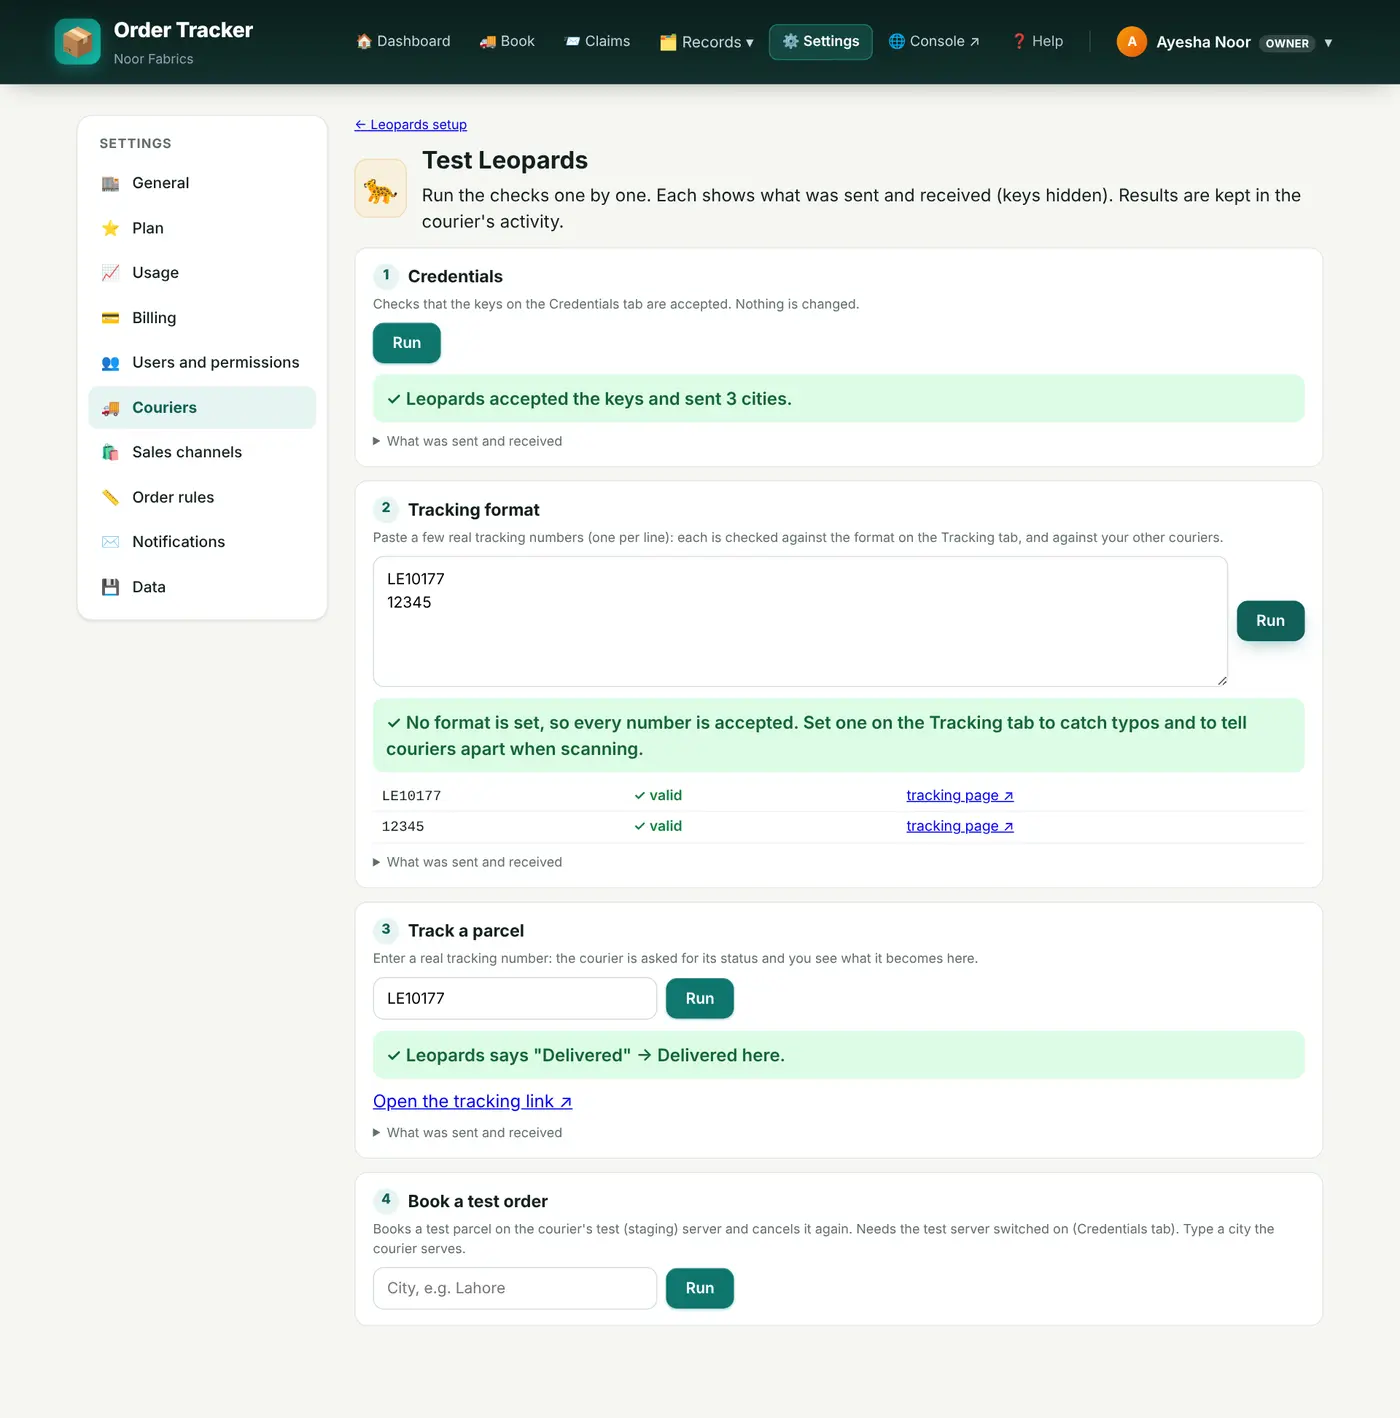Click the Leopards courier leopard icon
This screenshot has height=1418, width=1400.
(381, 189)
